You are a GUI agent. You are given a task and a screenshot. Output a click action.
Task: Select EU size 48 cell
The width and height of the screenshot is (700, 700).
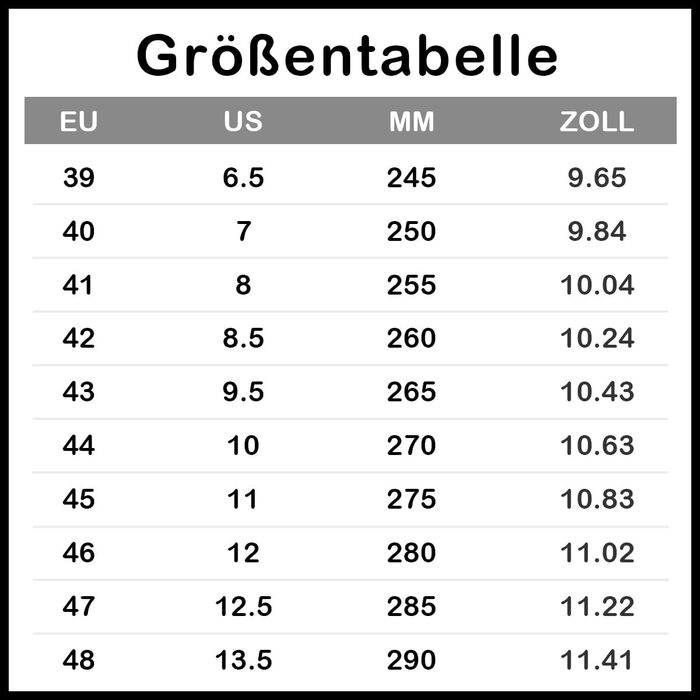click(79, 660)
